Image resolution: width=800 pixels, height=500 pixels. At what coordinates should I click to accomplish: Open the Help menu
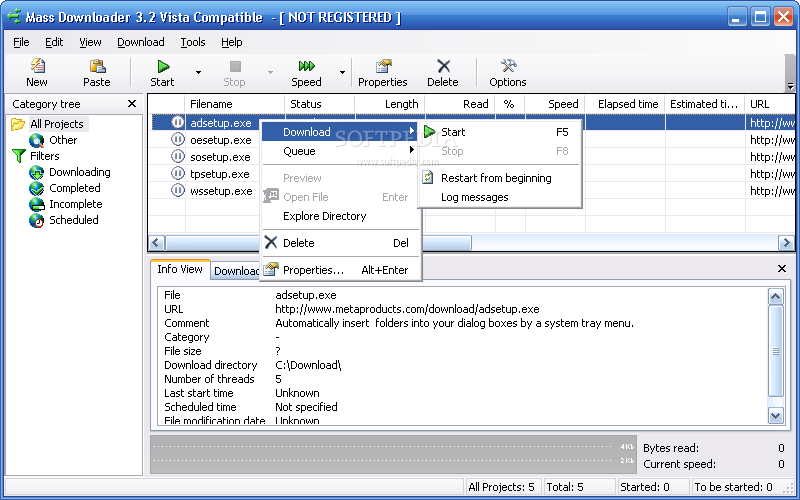232,42
